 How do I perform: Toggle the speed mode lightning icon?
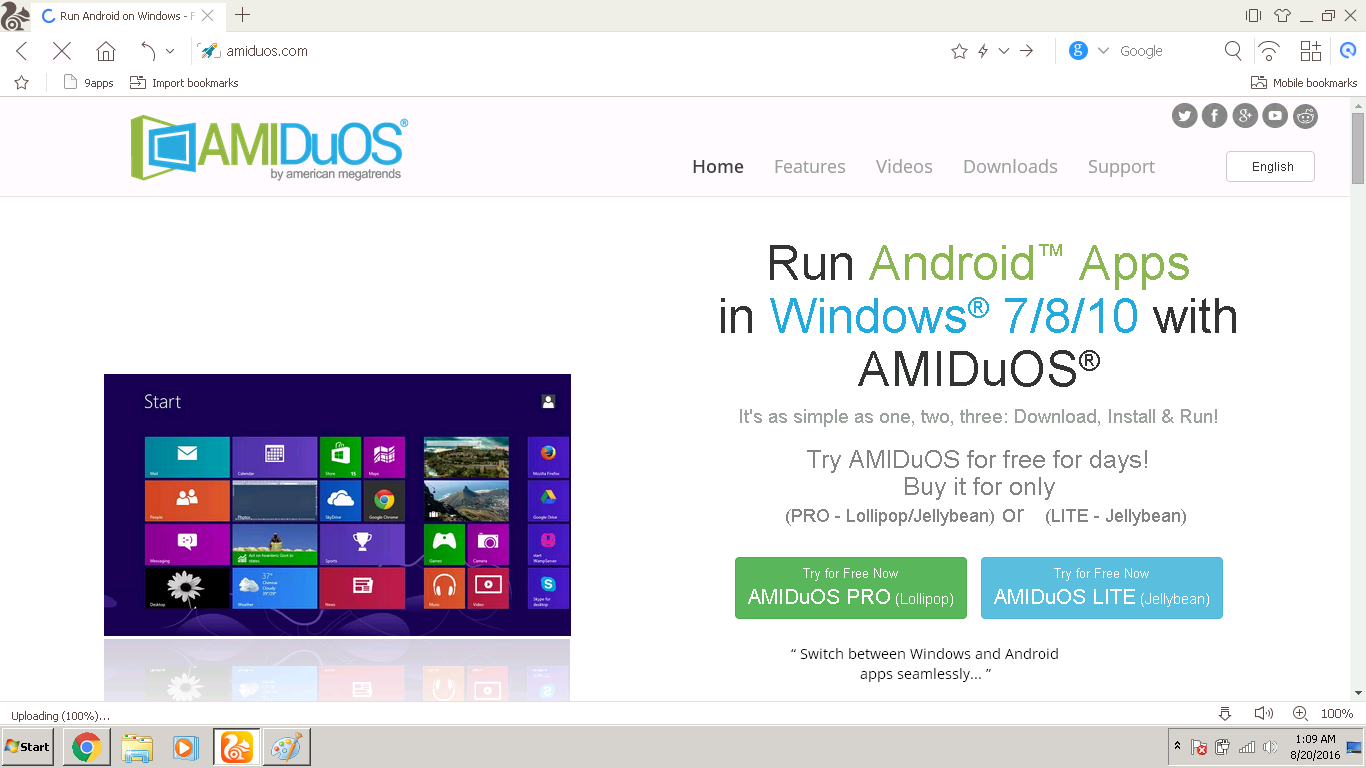click(981, 50)
